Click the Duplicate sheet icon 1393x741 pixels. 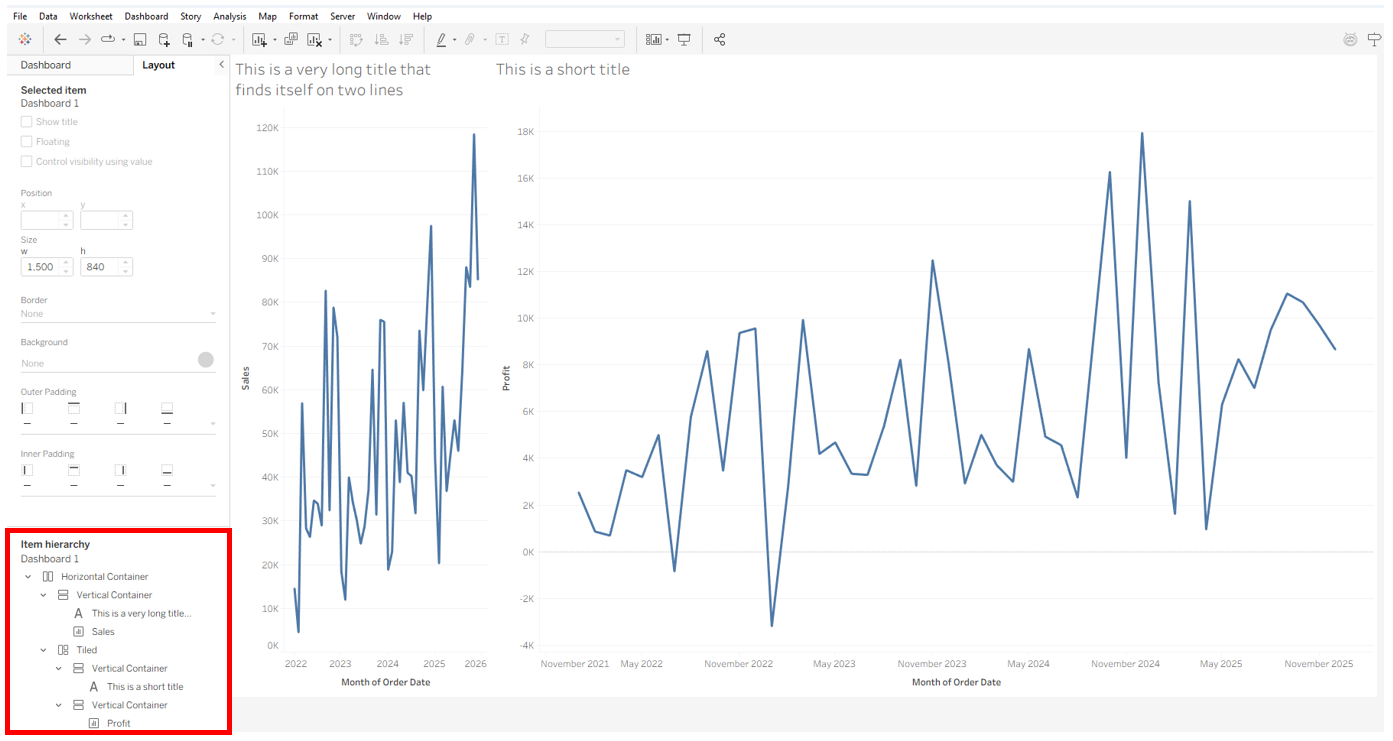coord(291,39)
